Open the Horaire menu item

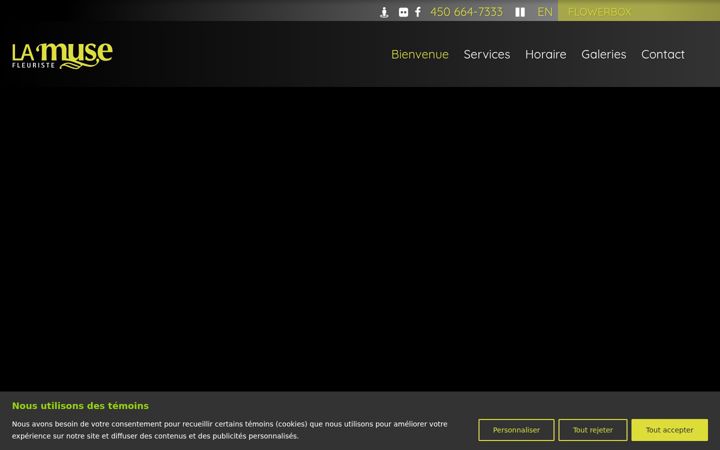[x=546, y=54]
